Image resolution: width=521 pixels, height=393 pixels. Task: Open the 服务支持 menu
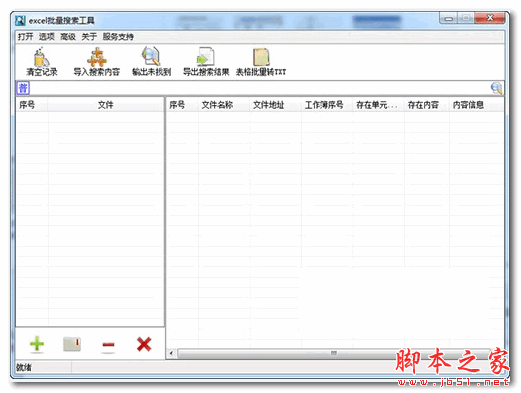pos(118,37)
